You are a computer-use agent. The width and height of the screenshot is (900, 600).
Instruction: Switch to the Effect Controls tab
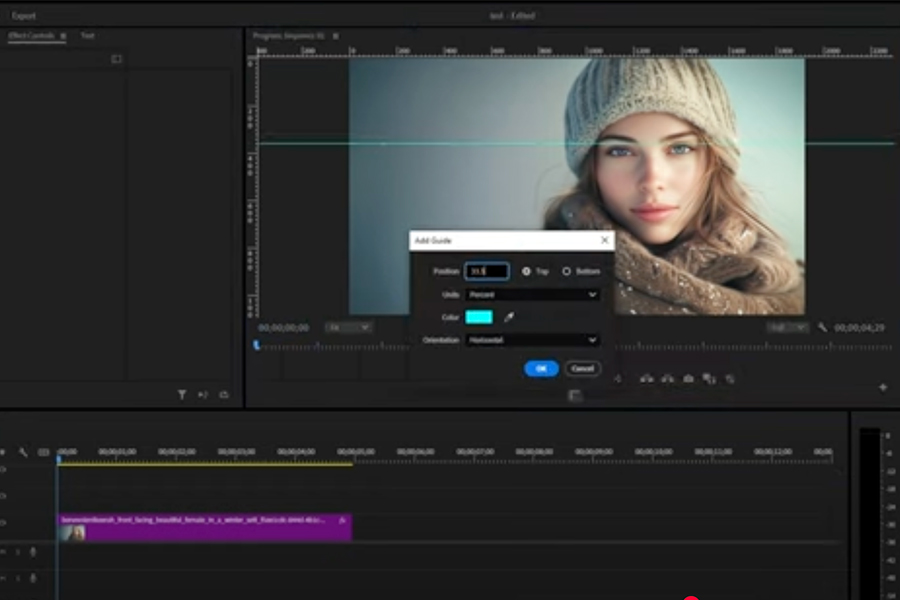pos(31,36)
